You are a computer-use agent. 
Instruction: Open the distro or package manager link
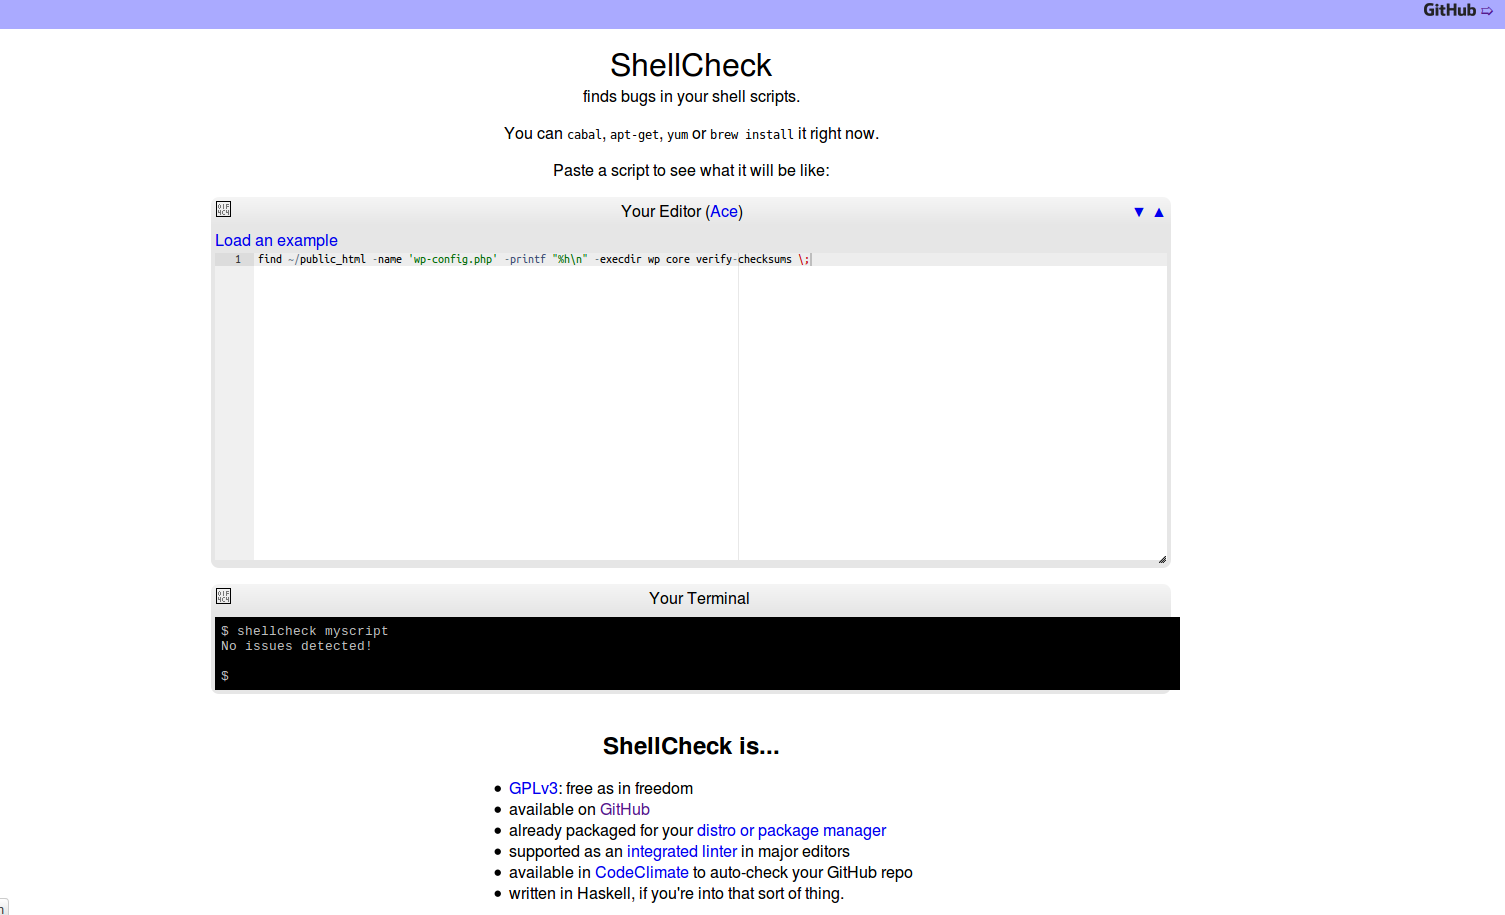(x=791, y=830)
